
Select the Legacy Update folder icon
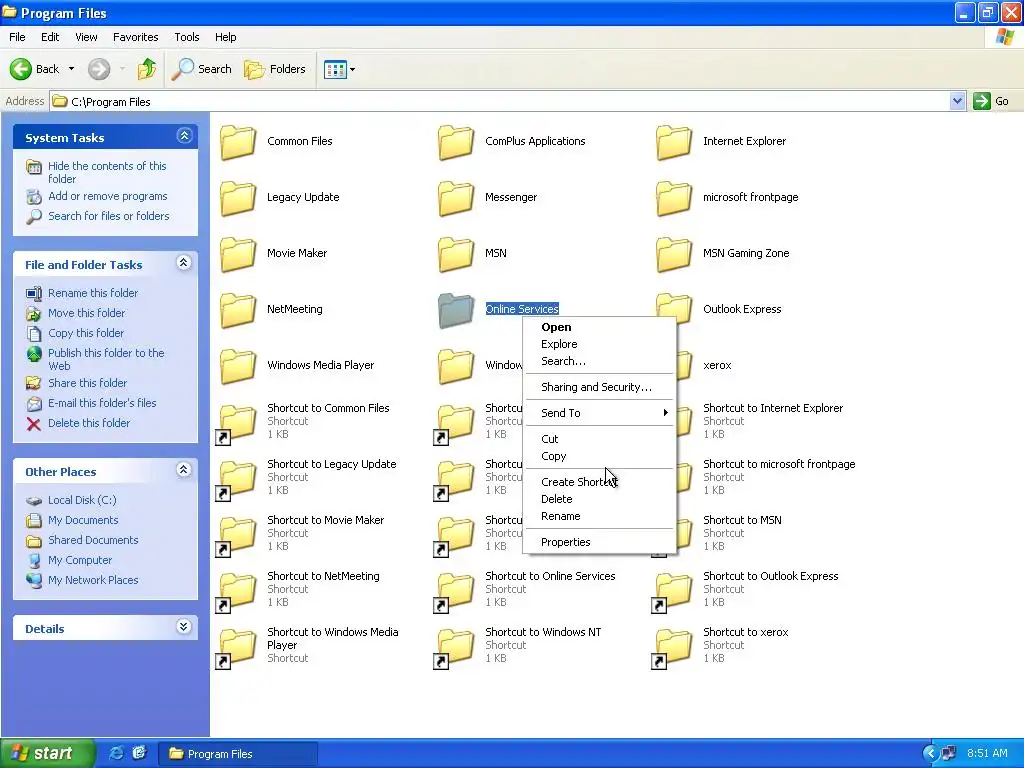point(238,198)
